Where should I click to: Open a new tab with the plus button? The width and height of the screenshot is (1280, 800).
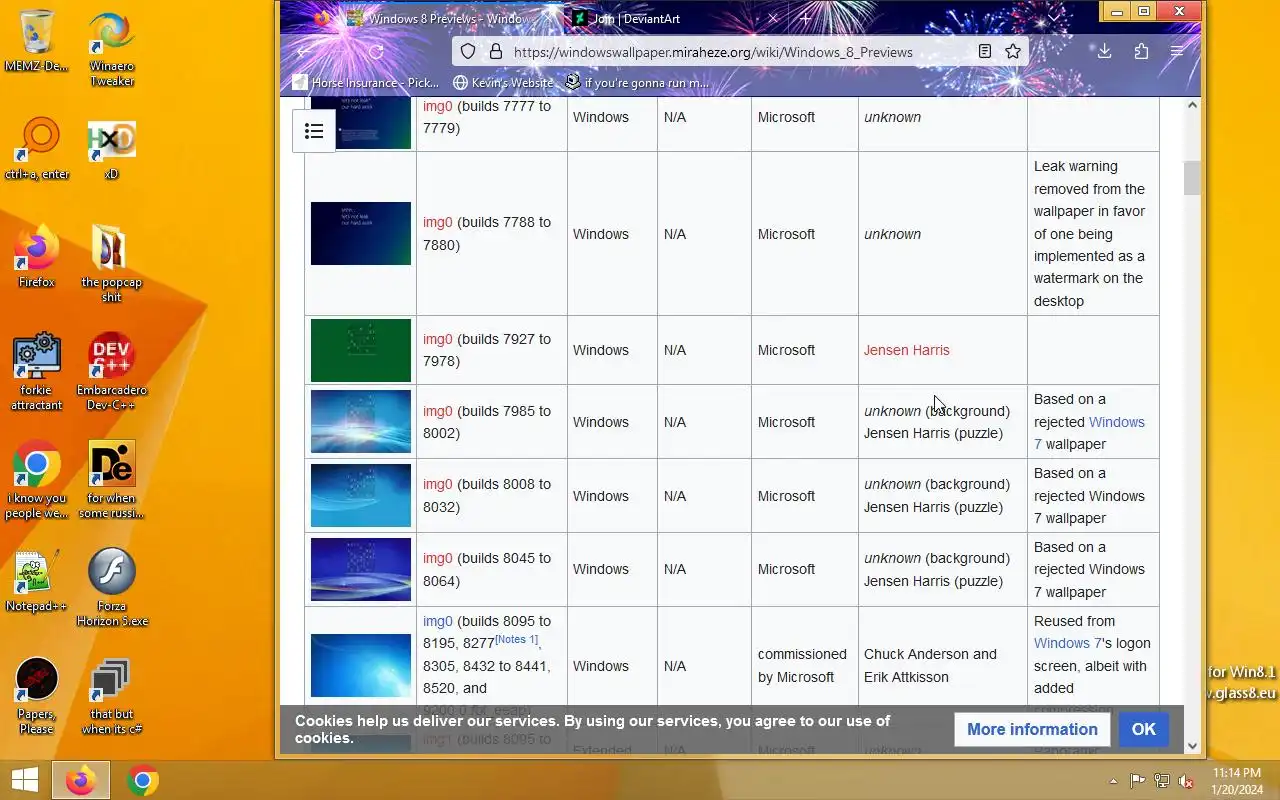[805, 18]
